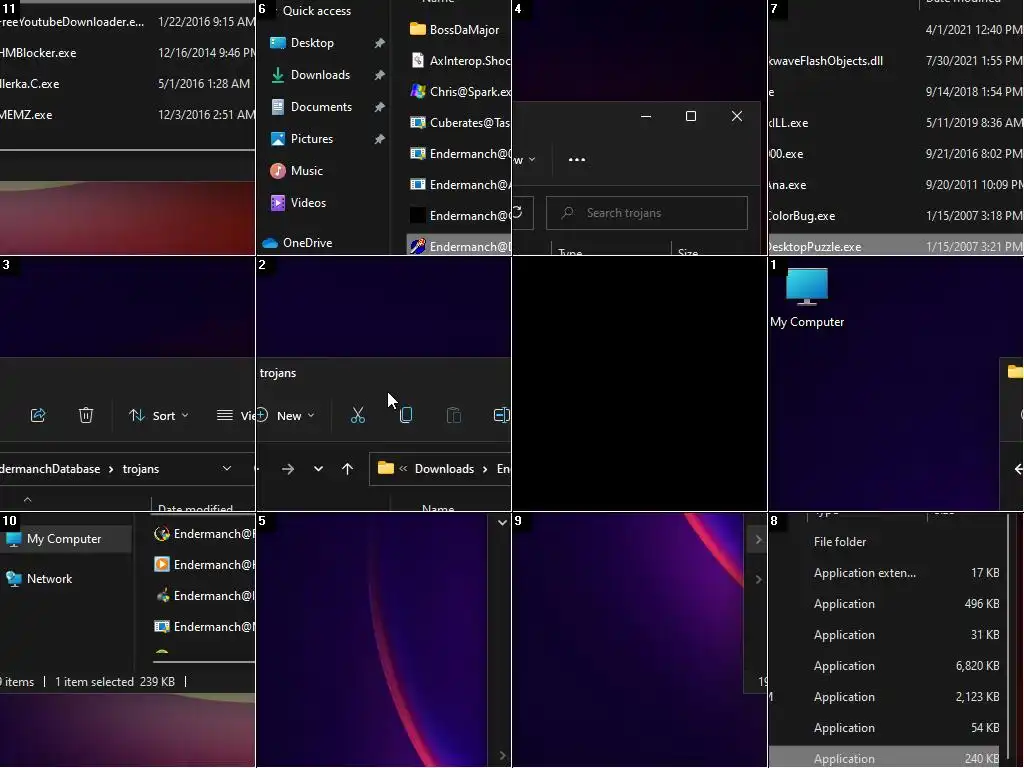The height and width of the screenshot is (768, 1024).
Task: Click the pin icon next to Documents
Action: click(x=379, y=107)
